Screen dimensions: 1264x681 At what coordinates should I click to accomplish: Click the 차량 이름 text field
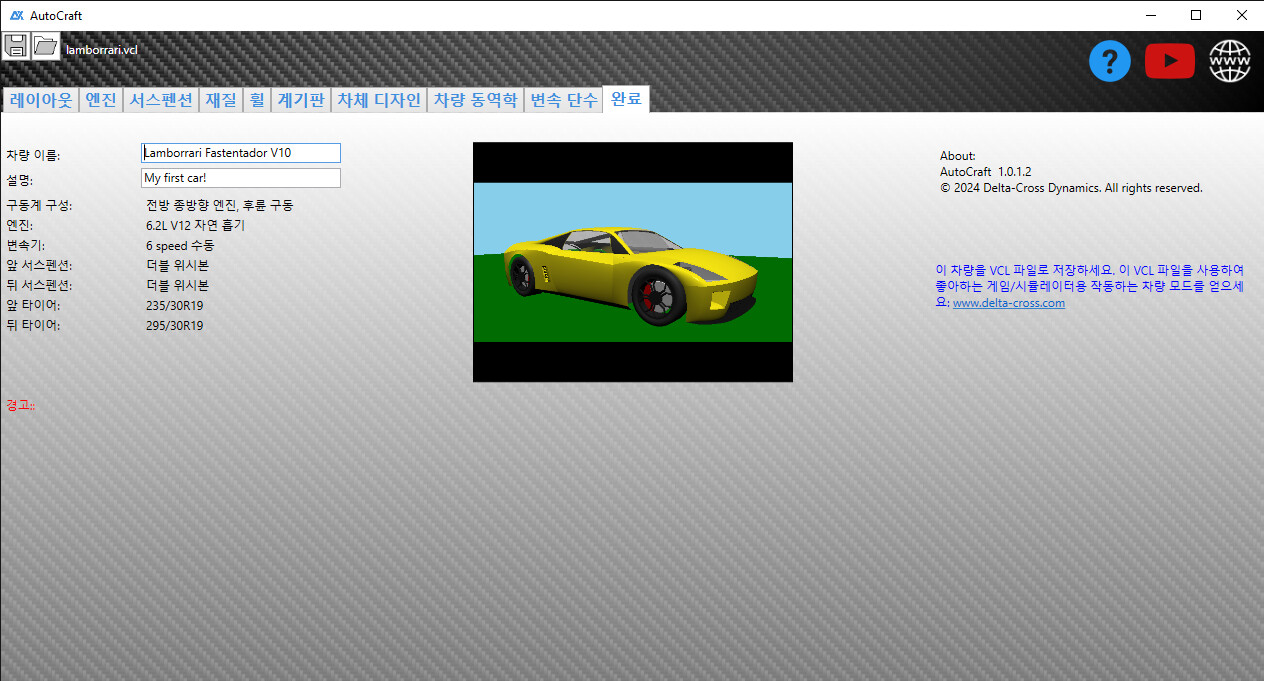(241, 153)
